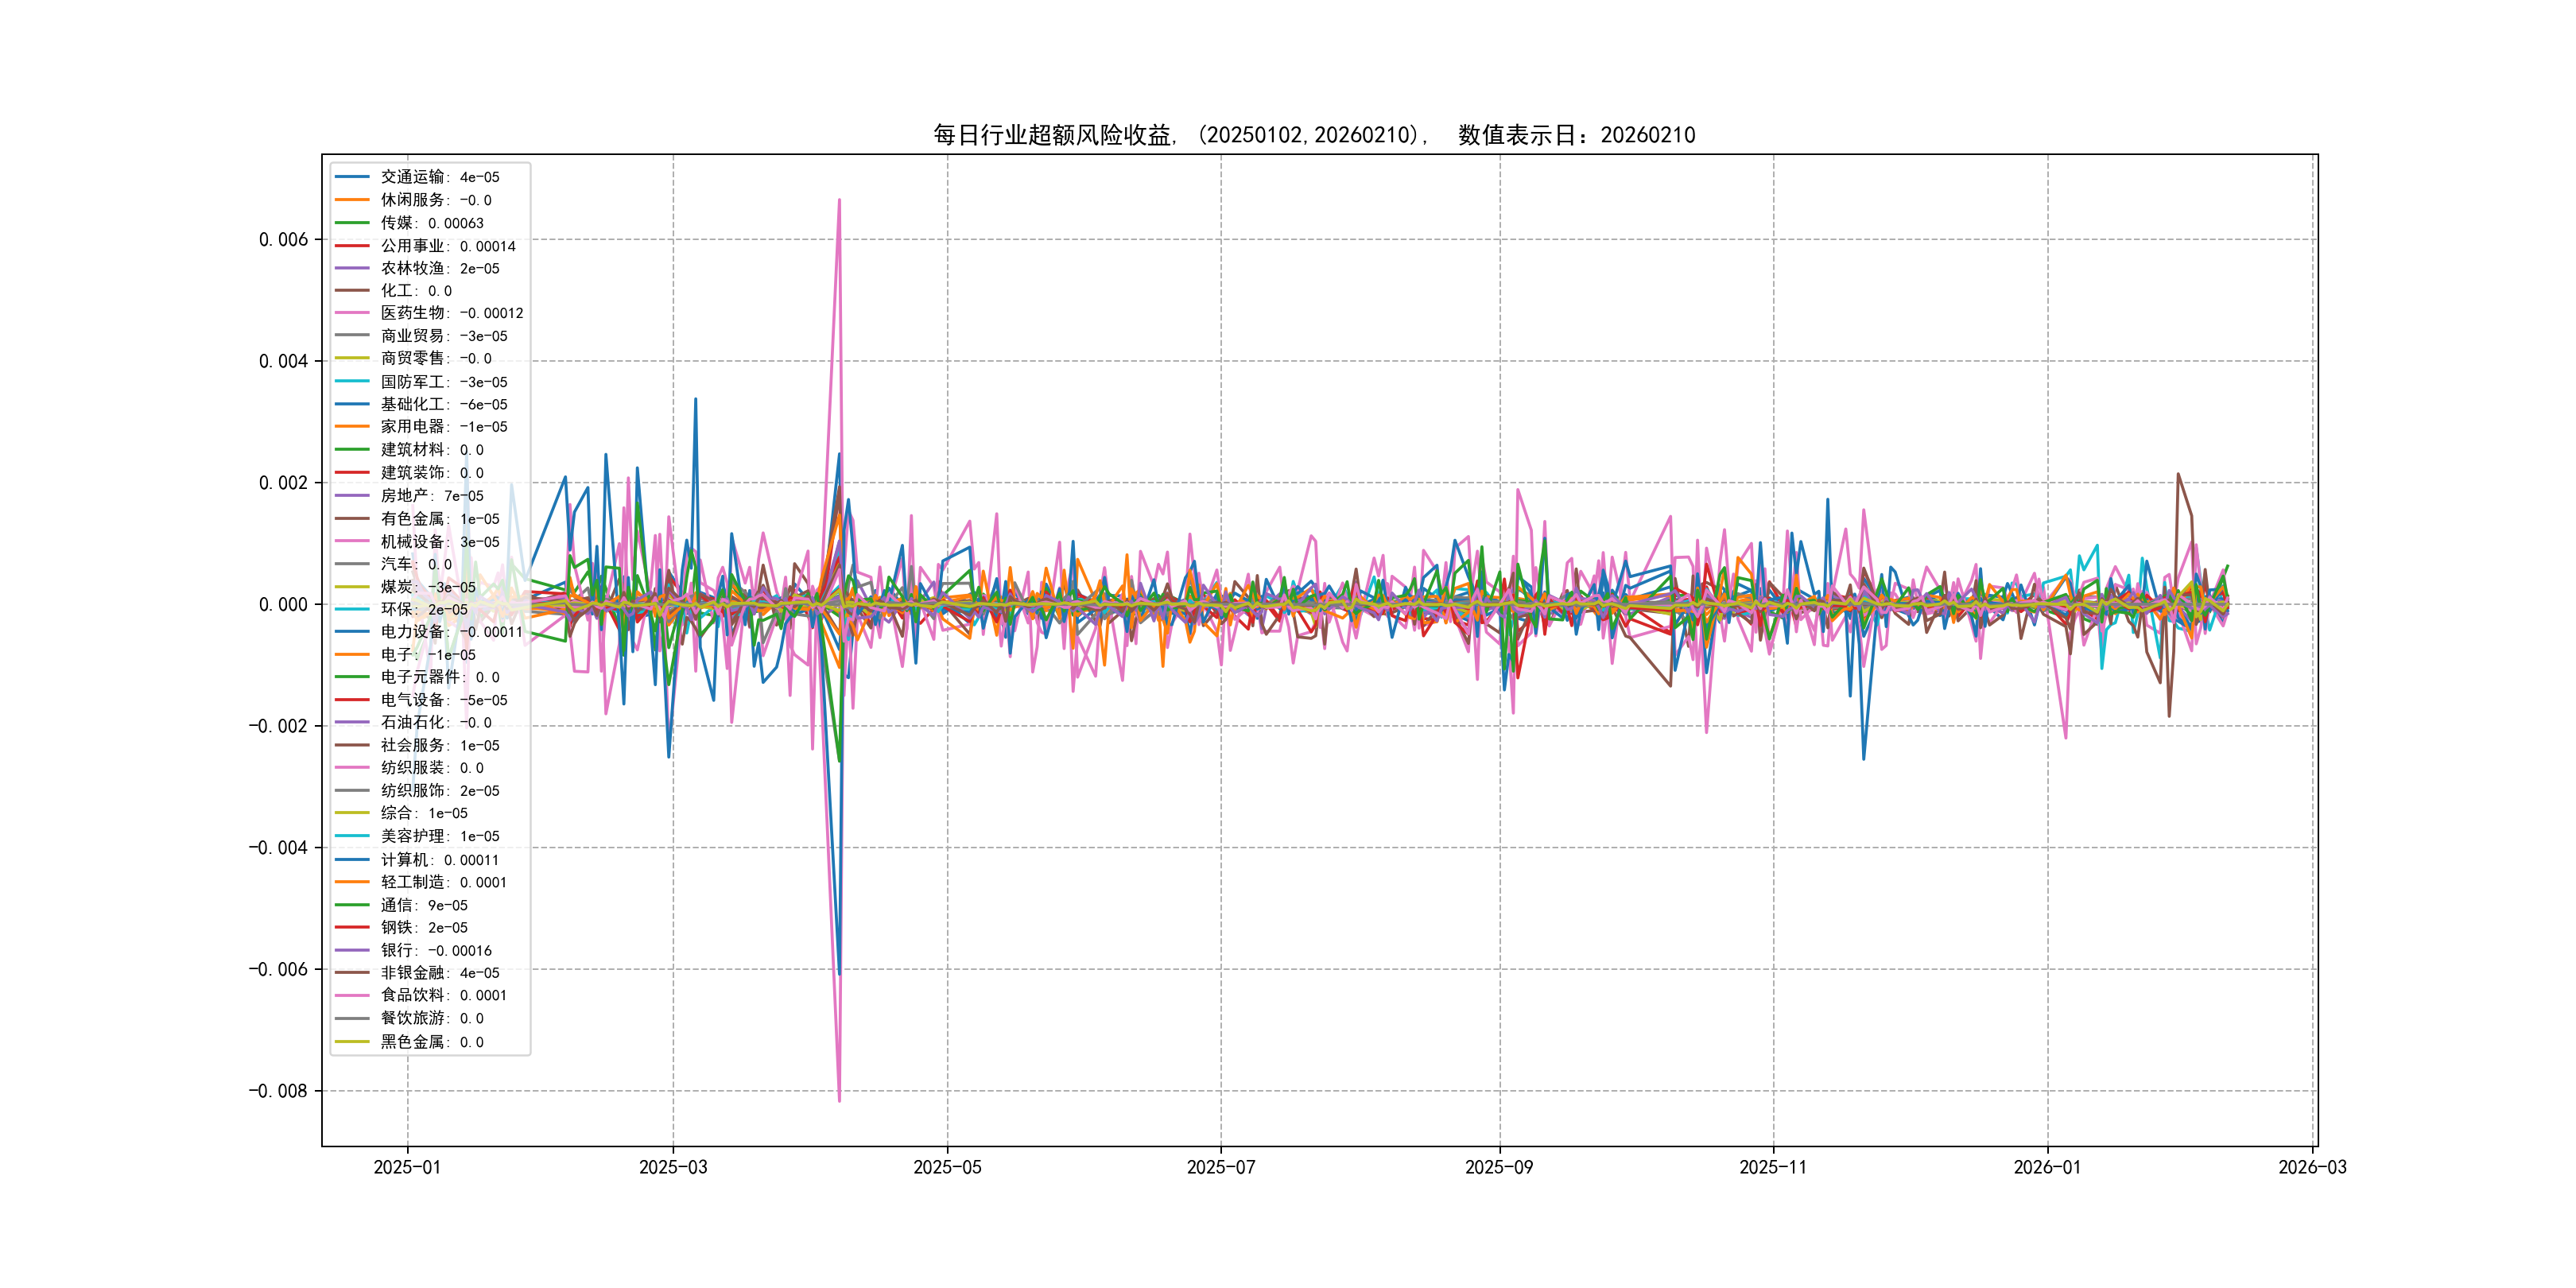Select the 电力设备 legend label

[412, 632]
